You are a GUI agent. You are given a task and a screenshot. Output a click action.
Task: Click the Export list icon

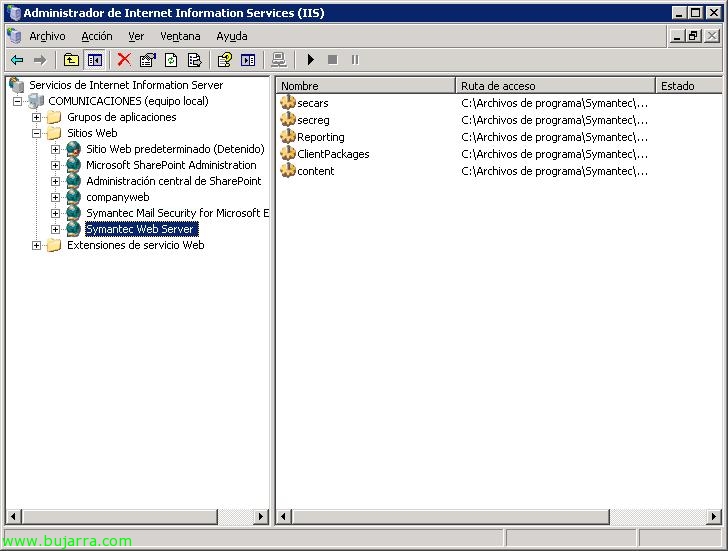coord(195,60)
